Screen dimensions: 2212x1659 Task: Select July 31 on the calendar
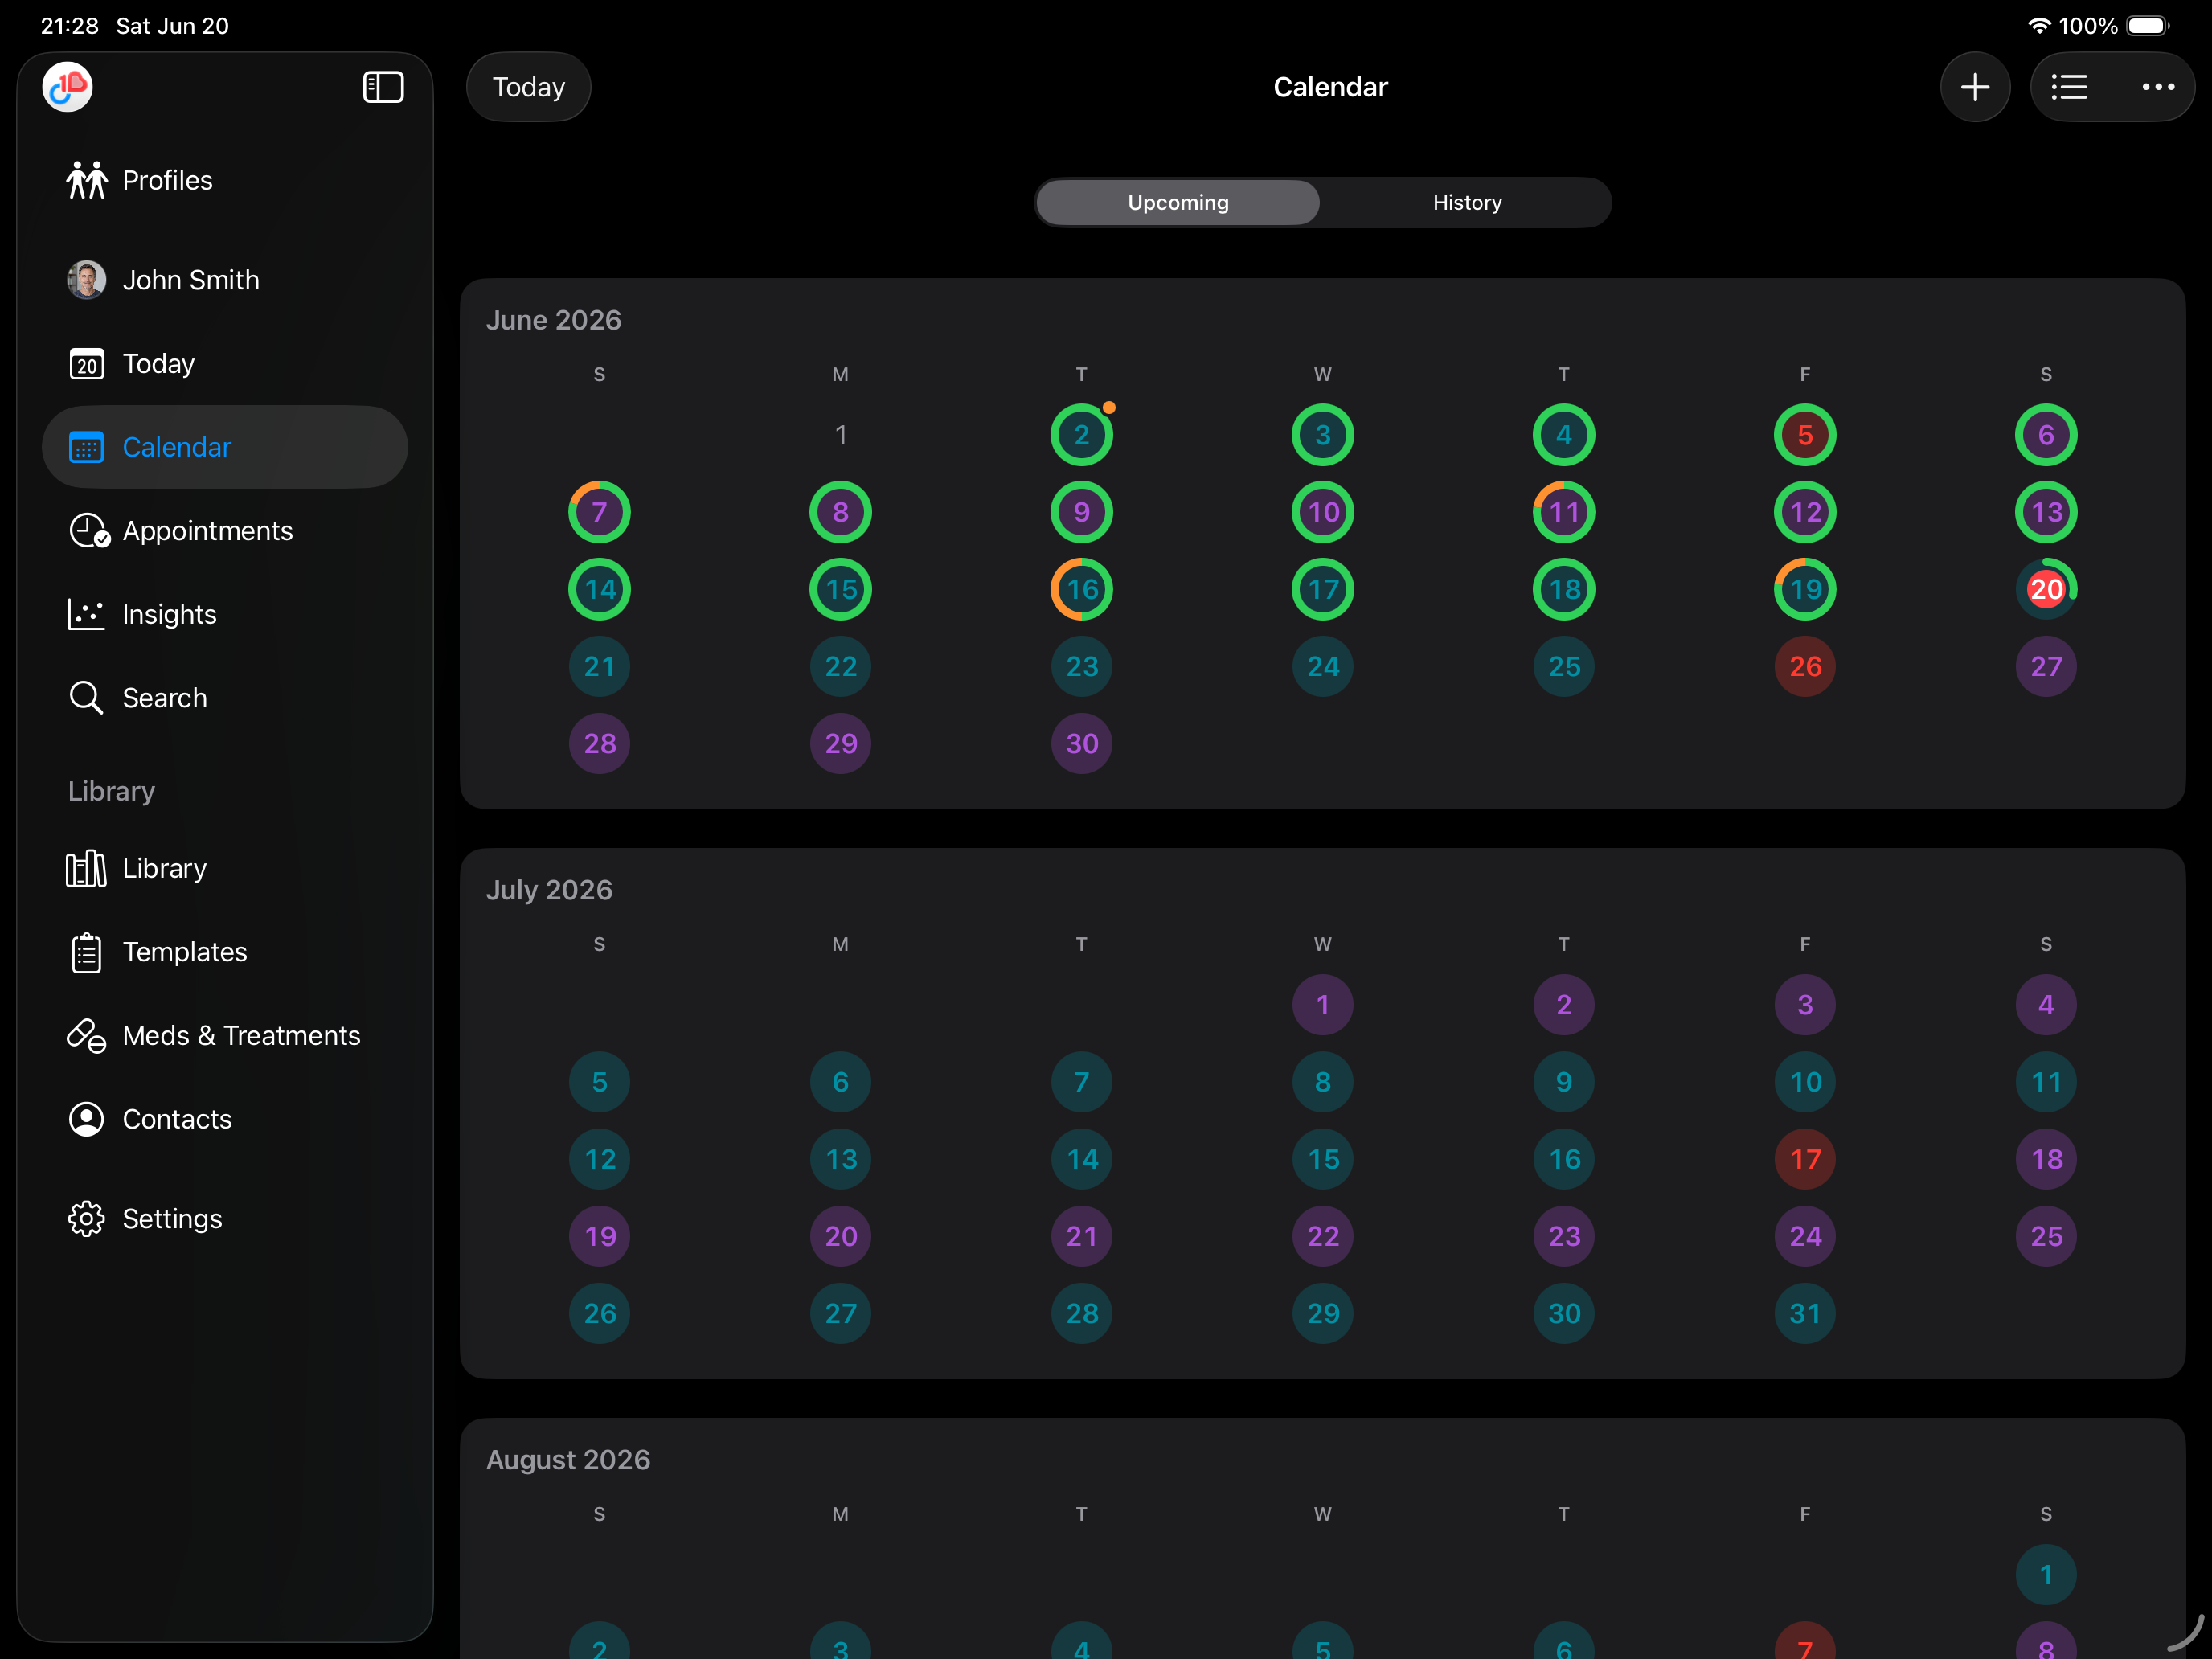1805,1313
